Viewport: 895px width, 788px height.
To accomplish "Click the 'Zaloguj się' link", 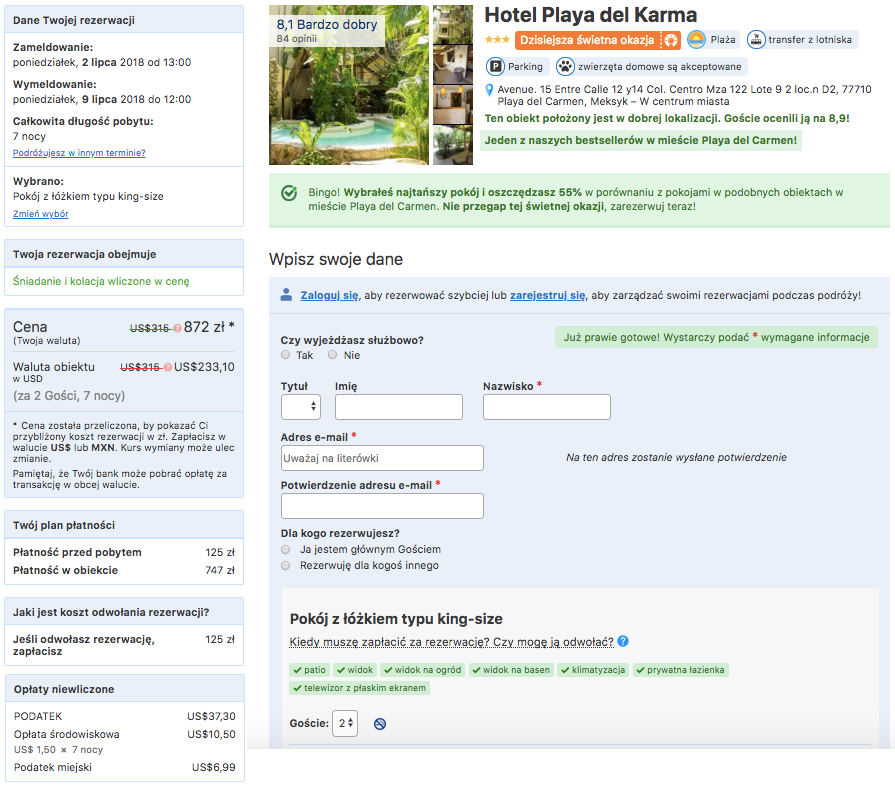I will tap(329, 296).
